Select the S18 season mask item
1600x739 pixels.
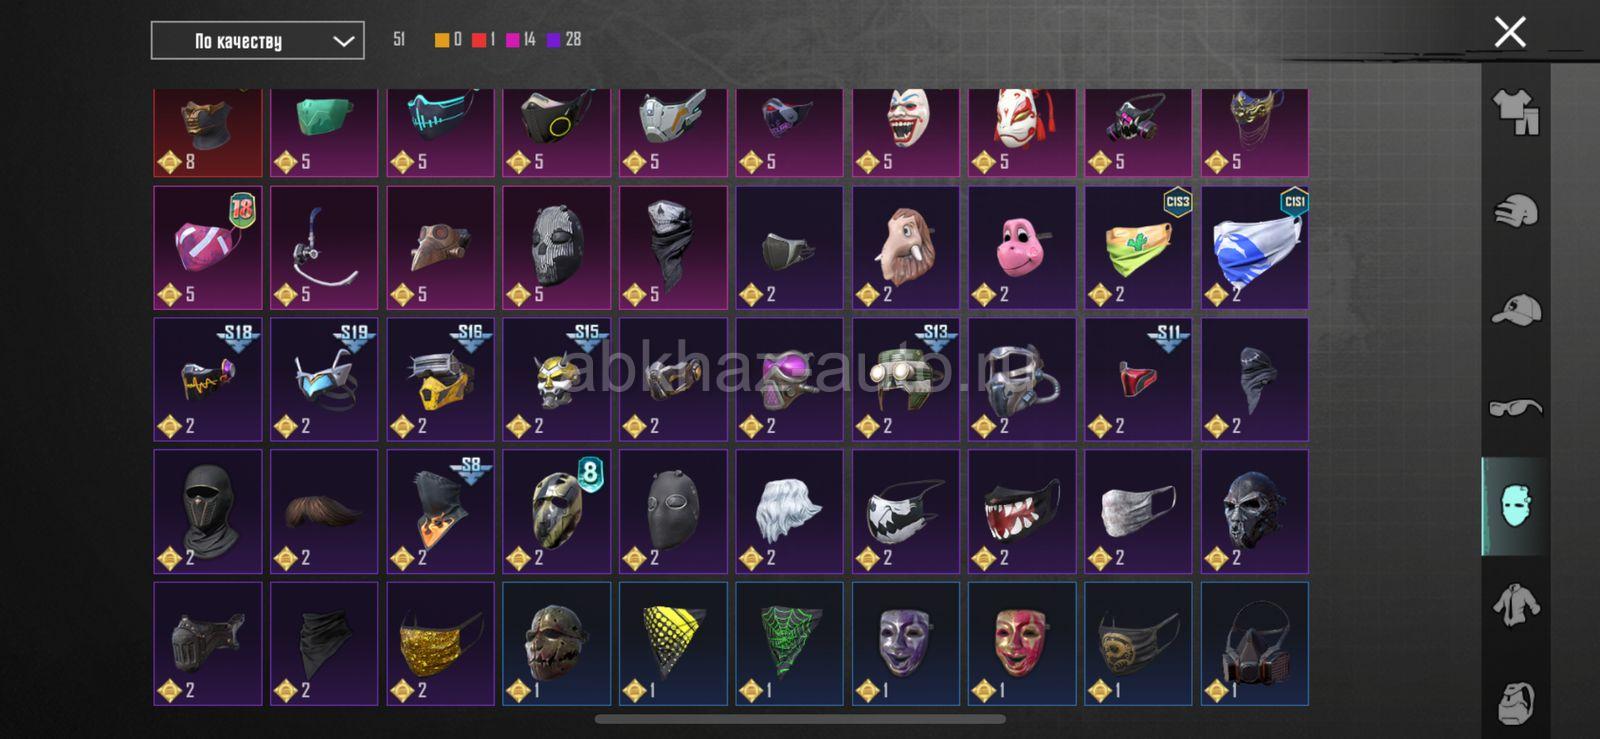click(x=208, y=379)
